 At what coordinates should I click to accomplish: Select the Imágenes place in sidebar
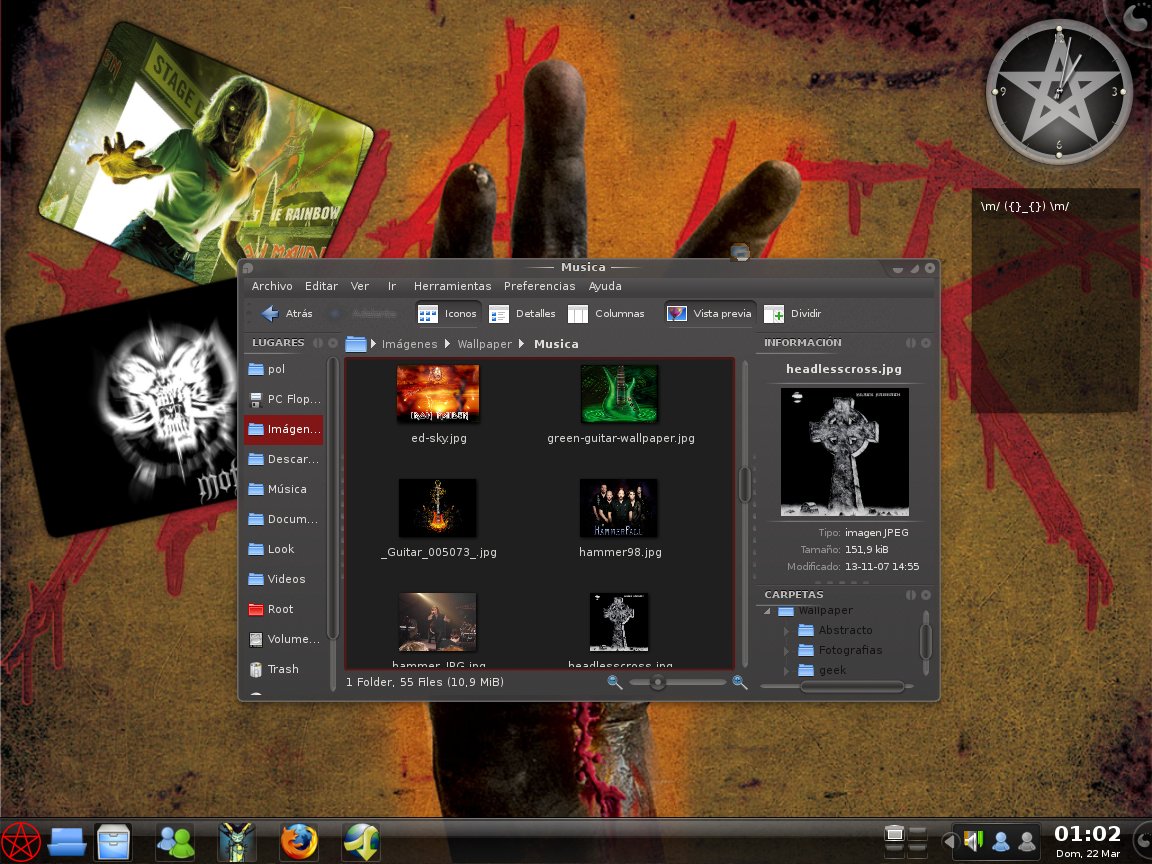284,429
